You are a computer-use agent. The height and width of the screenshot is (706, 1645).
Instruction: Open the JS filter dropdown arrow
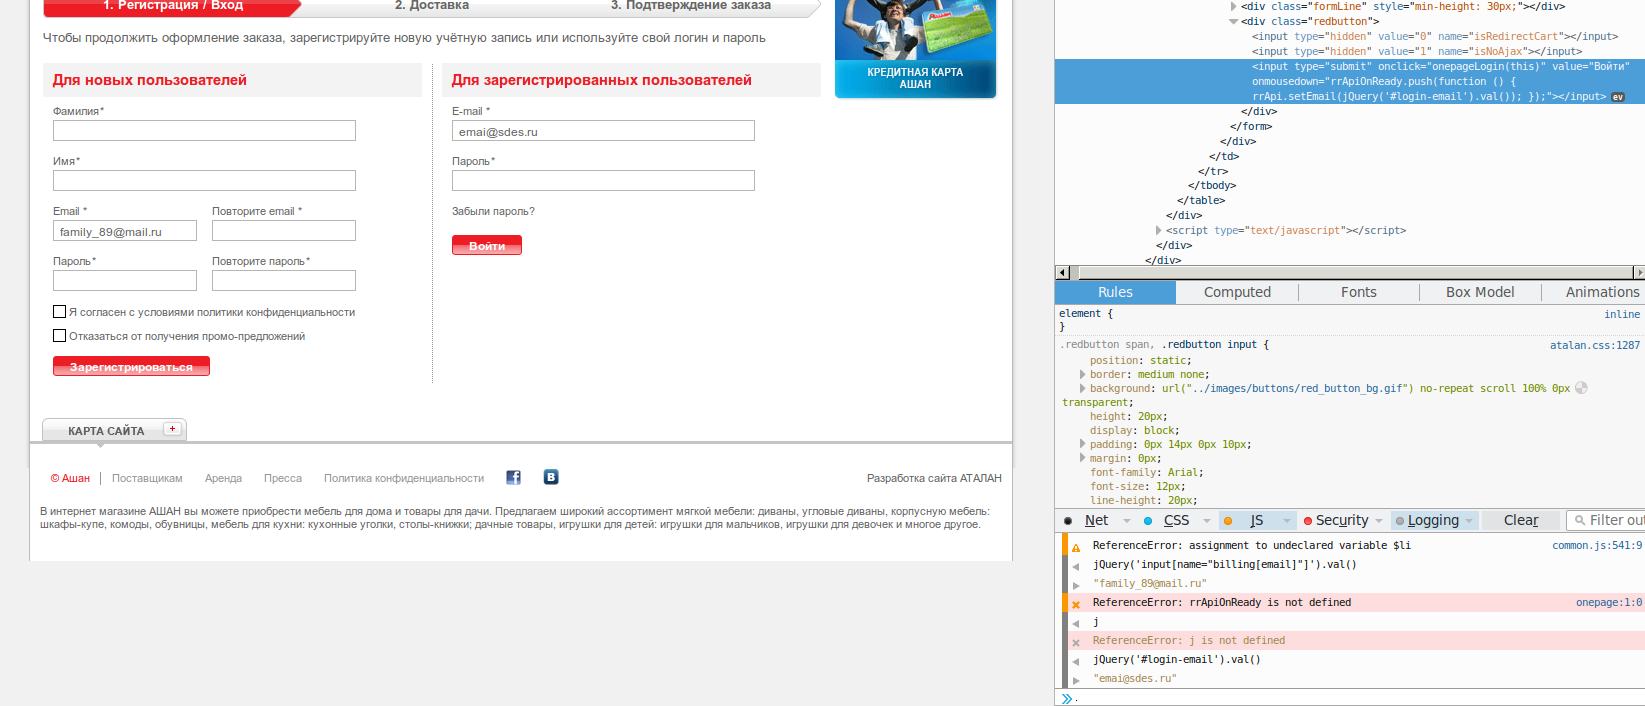(x=1287, y=521)
